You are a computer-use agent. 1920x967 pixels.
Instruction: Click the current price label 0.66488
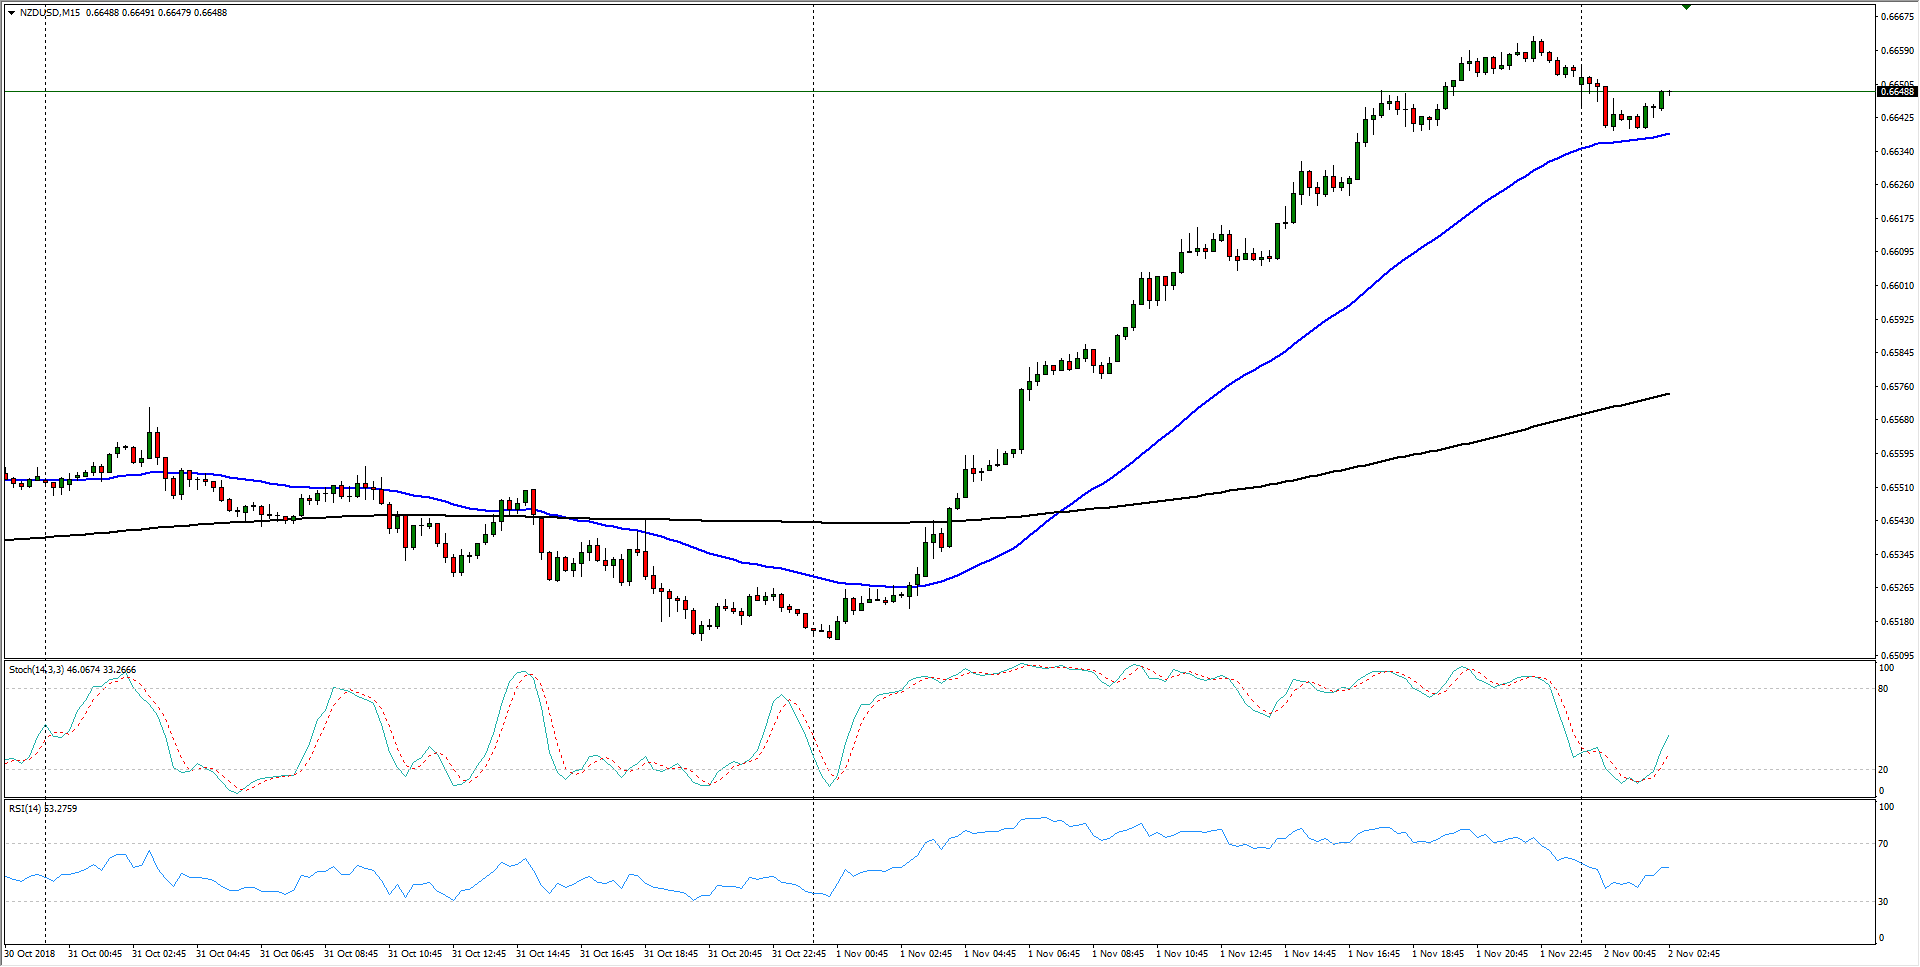tap(1897, 92)
